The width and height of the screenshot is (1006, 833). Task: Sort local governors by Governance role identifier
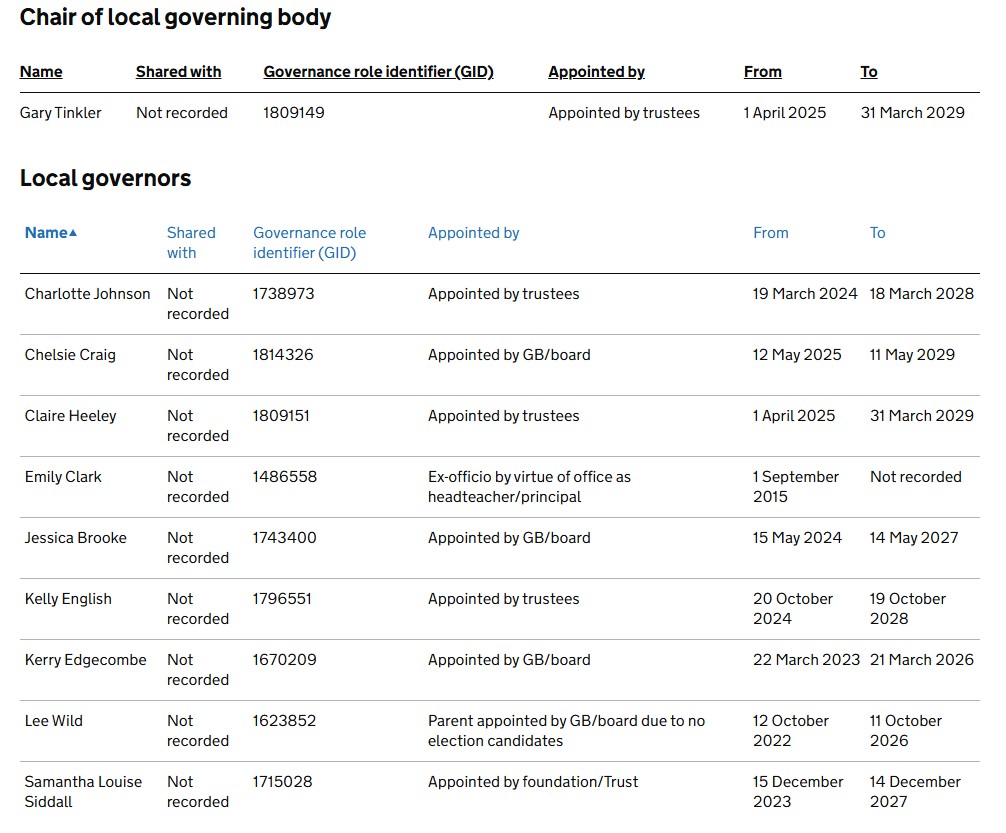[x=309, y=243]
